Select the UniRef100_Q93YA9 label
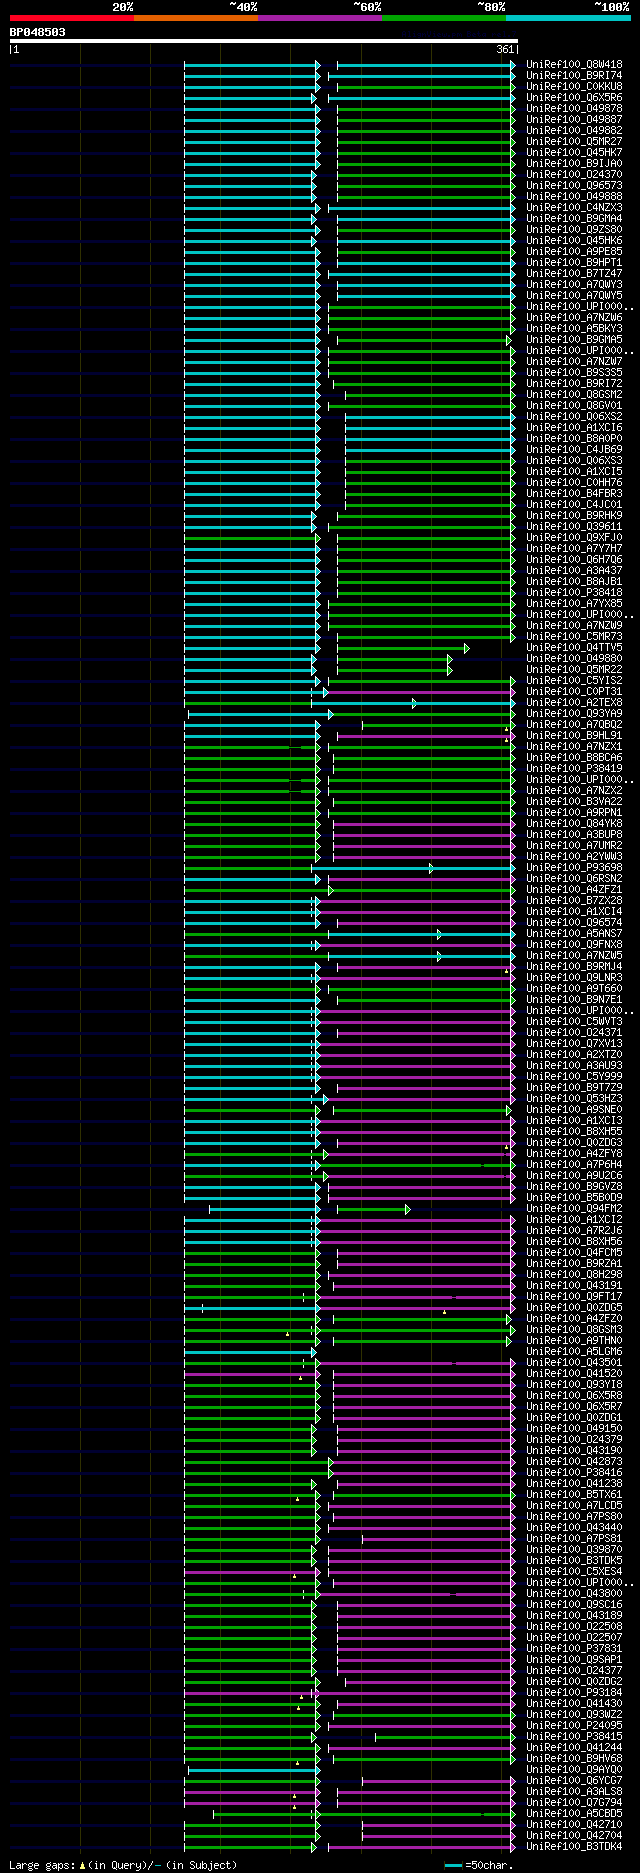 [x=574, y=714]
